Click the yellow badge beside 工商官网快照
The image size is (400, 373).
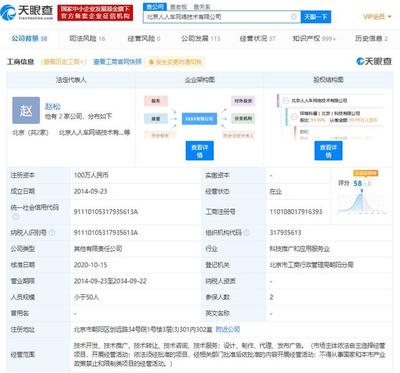pyautogui.click(x=175, y=62)
